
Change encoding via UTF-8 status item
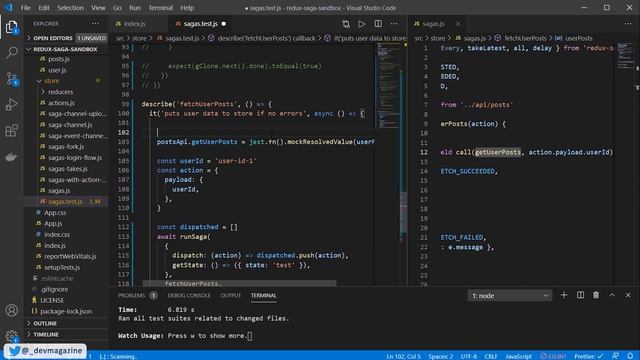pyautogui.click(x=469, y=356)
